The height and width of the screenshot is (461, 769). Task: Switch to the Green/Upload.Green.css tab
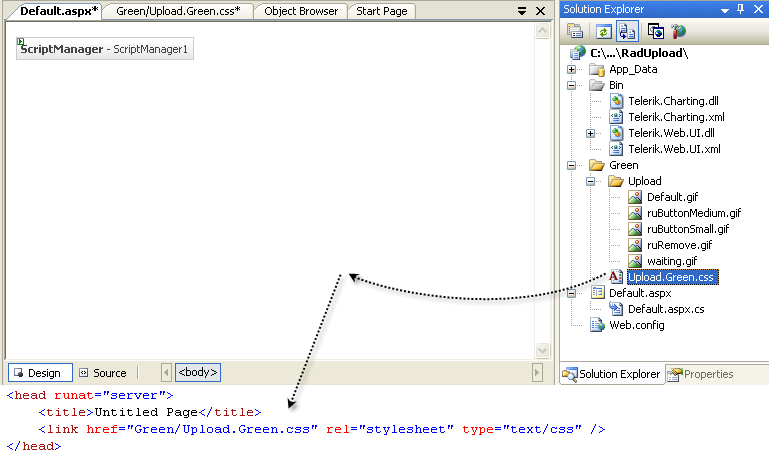click(178, 11)
